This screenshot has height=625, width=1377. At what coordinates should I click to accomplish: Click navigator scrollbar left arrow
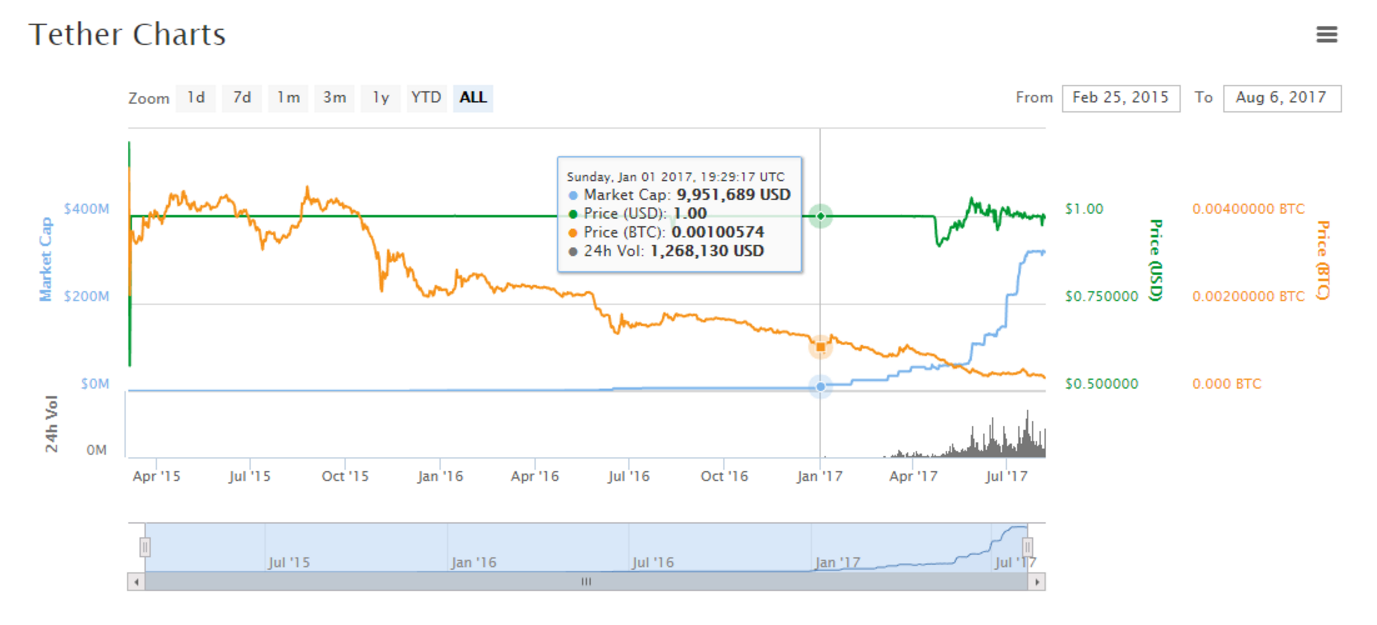(x=136, y=581)
